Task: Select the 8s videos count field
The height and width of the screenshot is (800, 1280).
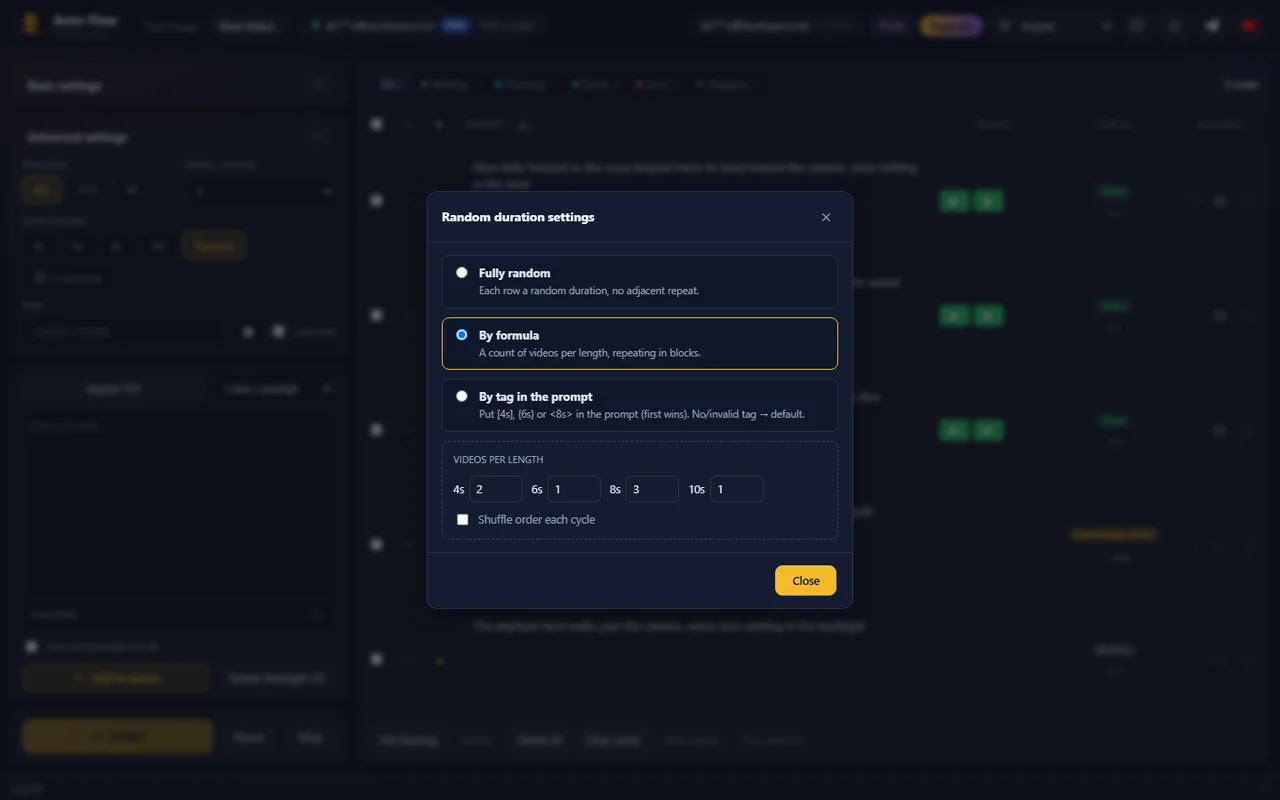Action: [653, 489]
